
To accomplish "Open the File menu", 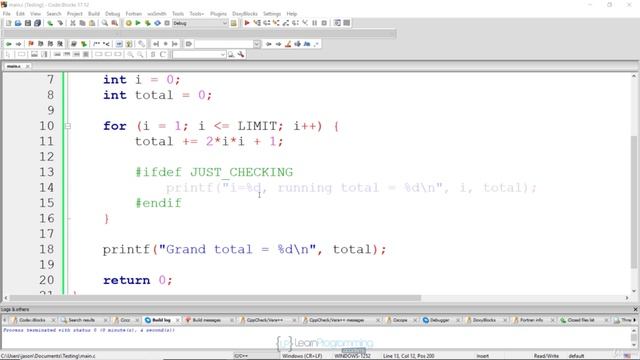I will pyautogui.click(x=7, y=14).
